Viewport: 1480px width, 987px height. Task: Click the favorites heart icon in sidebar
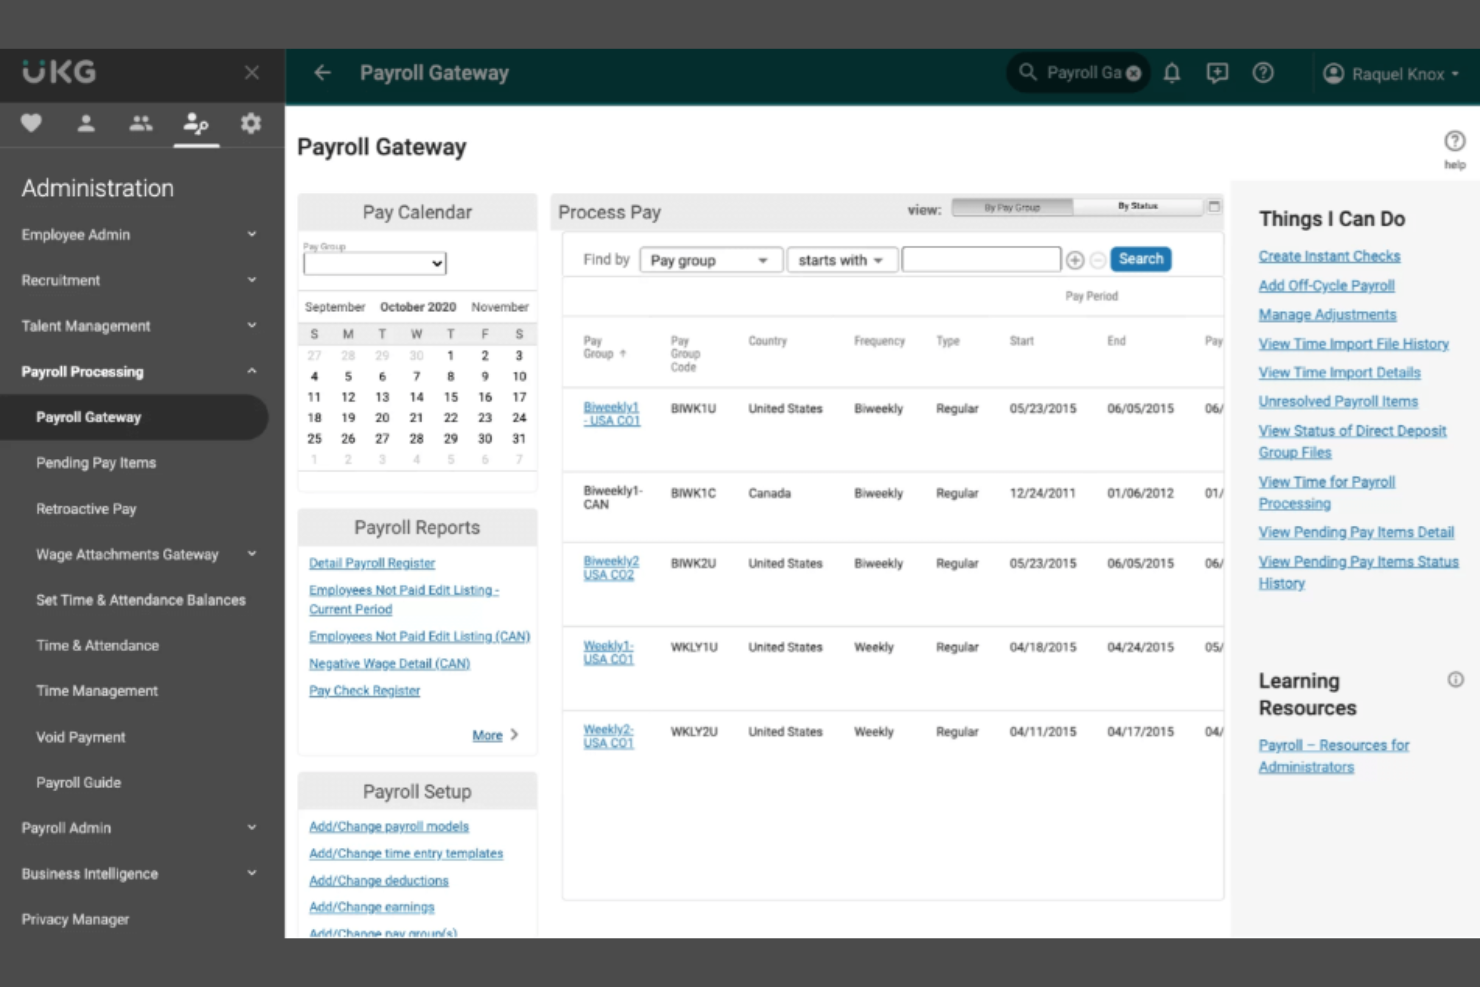pyautogui.click(x=31, y=123)
